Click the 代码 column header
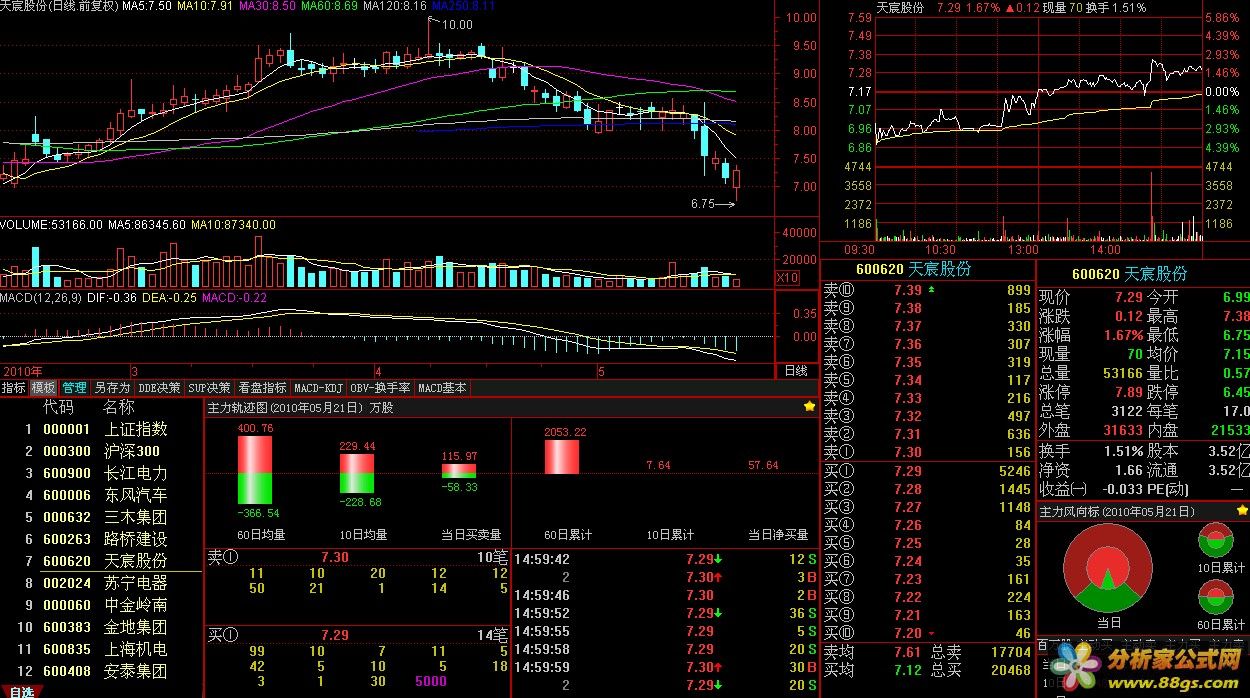1250x698 pixels. (x=58, y=408)
